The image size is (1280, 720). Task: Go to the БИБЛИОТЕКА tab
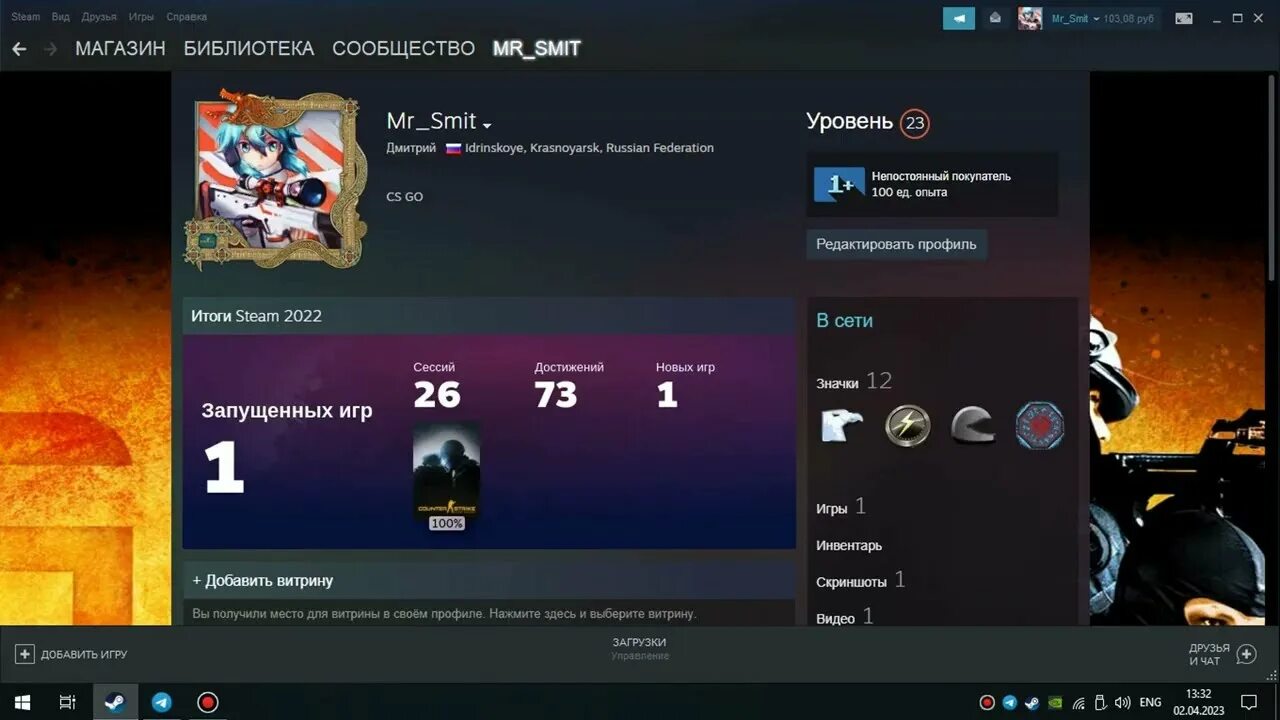coord(249,48)
